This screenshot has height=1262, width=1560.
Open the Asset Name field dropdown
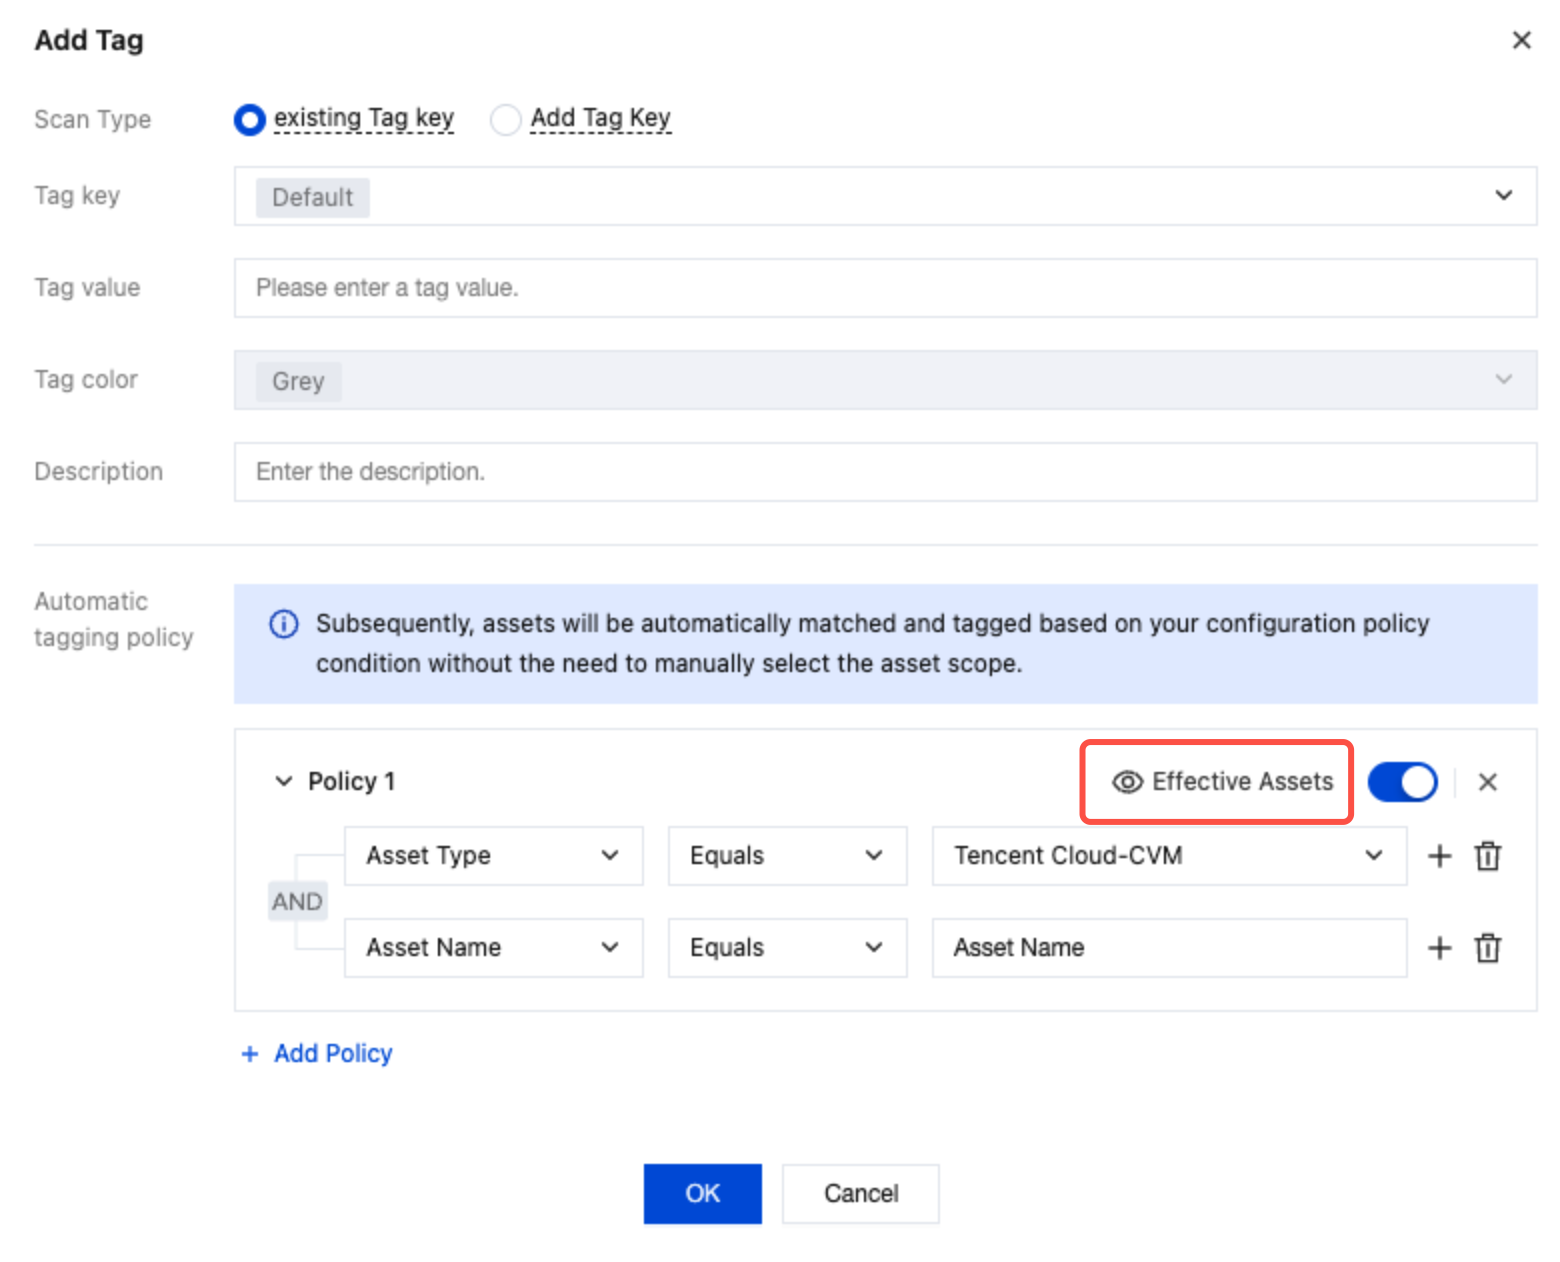coord(493,948)
